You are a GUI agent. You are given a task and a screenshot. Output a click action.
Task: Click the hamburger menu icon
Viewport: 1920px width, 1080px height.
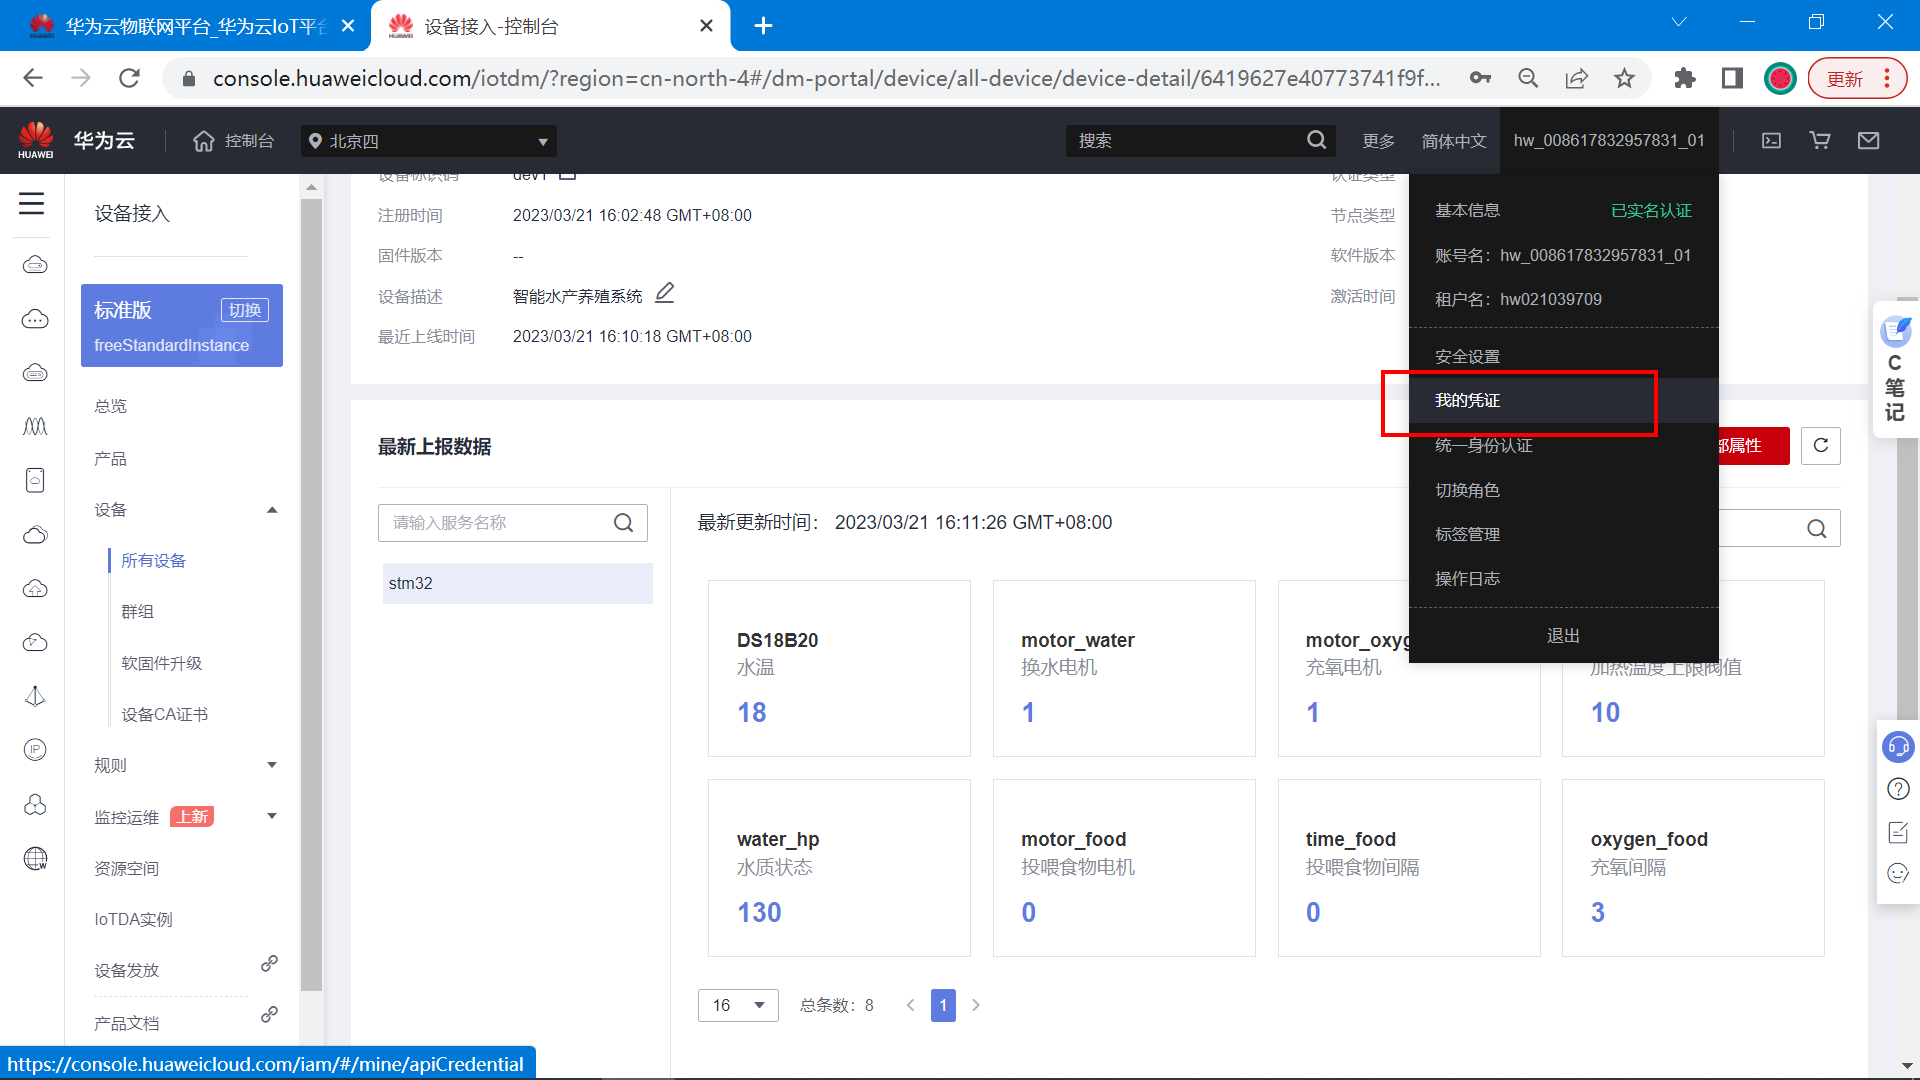tap(31, 204)
